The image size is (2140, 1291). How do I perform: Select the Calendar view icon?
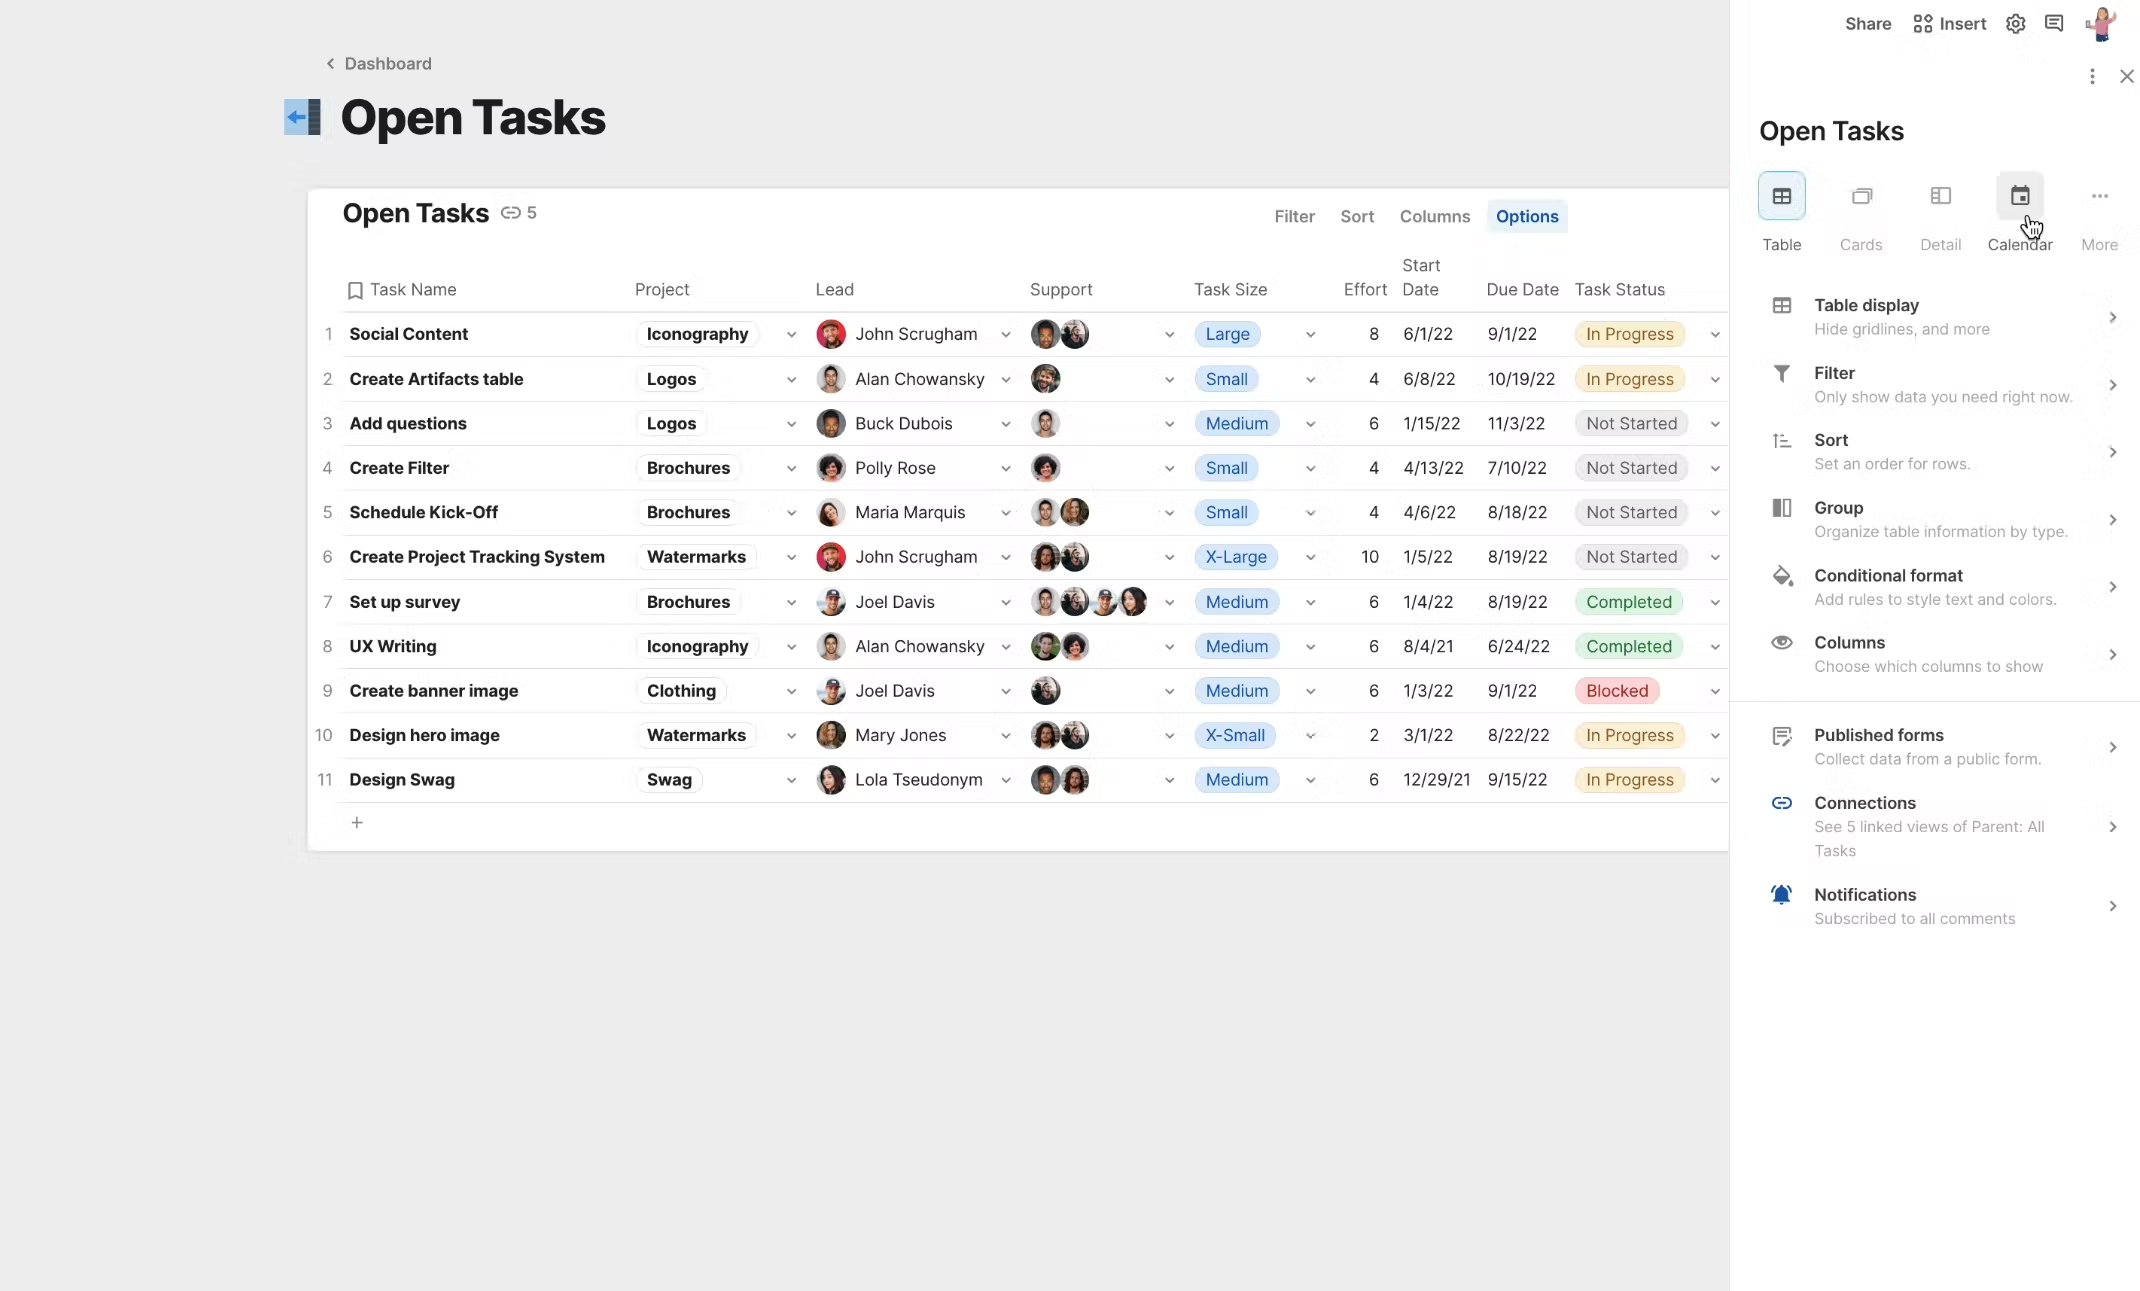click(2019, 197)
